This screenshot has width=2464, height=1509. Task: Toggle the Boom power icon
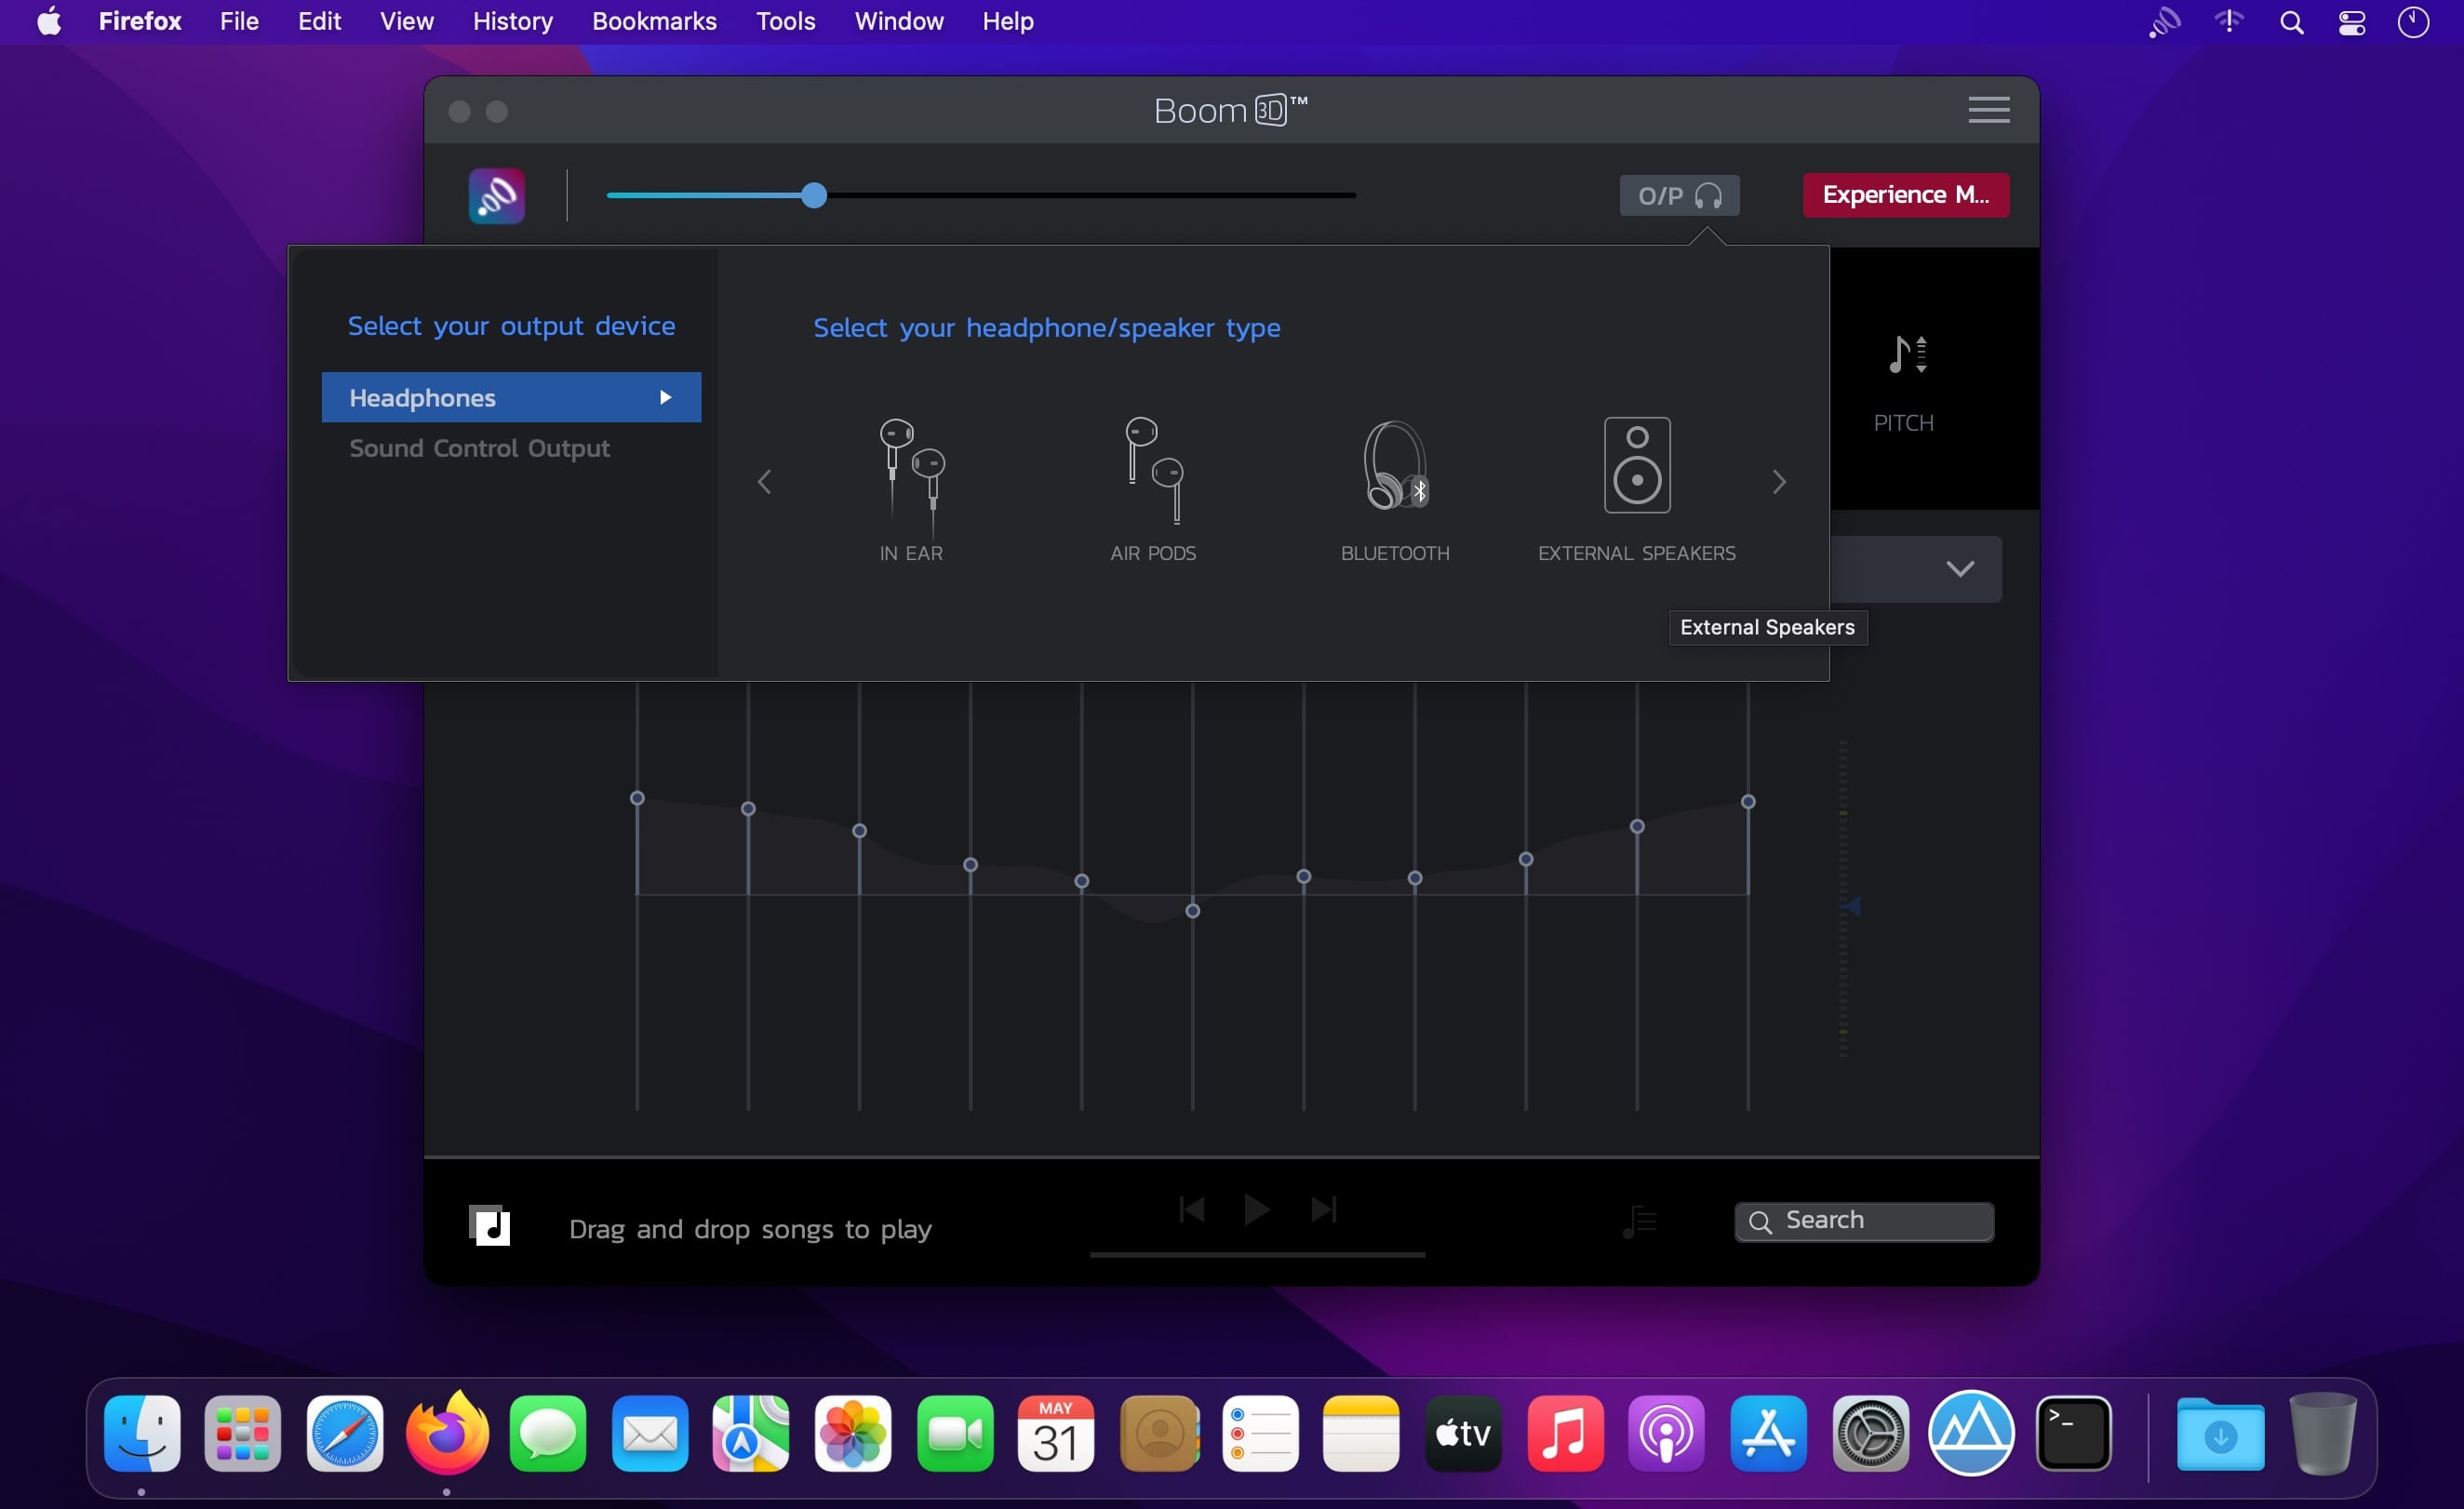tap(497, 196)
